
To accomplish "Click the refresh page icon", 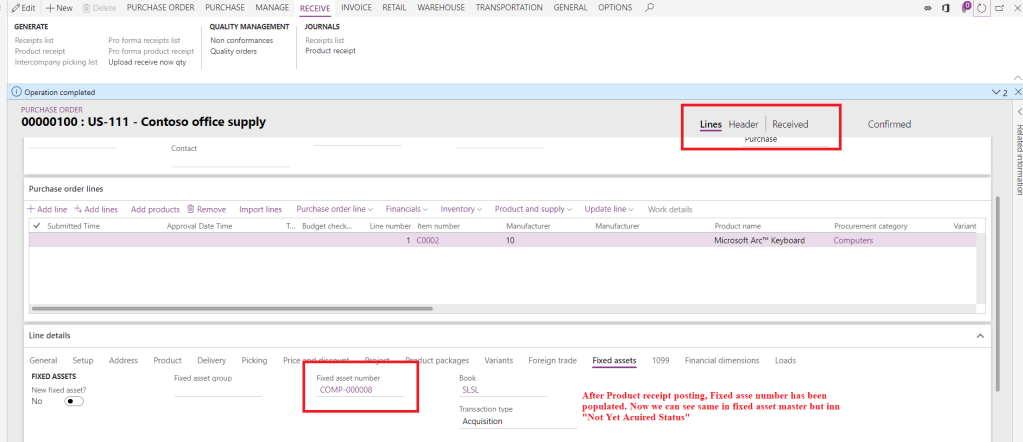I will (x=982, y=8).
